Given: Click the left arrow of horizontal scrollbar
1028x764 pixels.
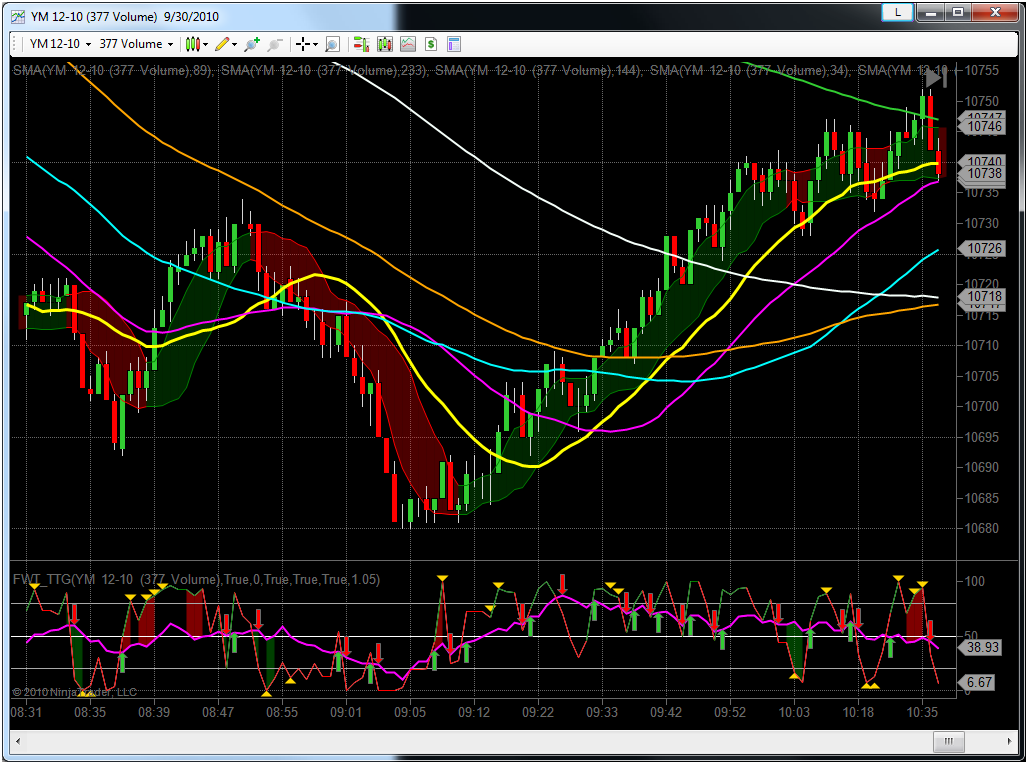Looking at the screenshot, I should (19, 741).
